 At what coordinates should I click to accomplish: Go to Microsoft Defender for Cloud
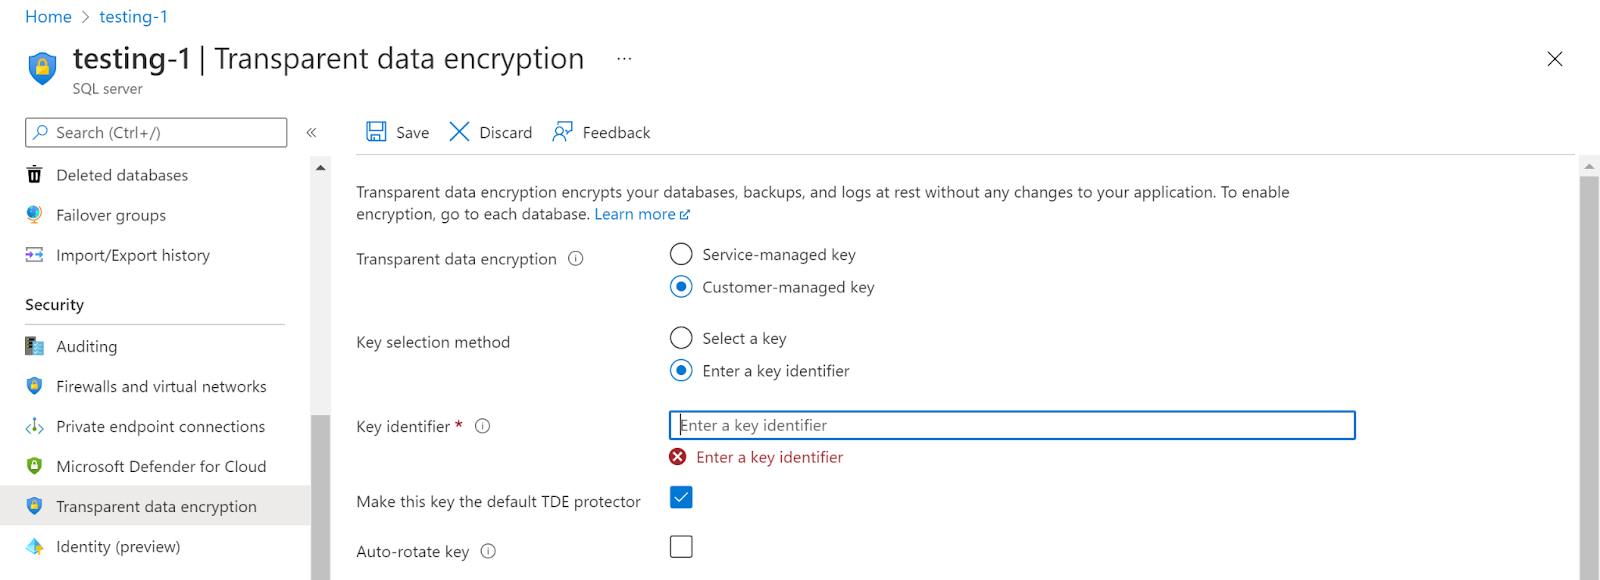[161, 466]
